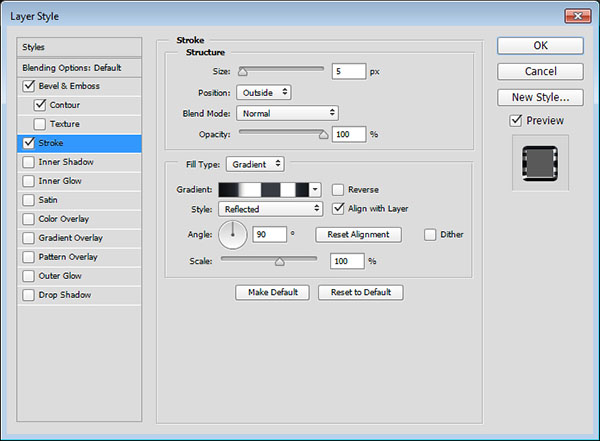
Task: Click the New Style button
Action: (x=540, y=97)
